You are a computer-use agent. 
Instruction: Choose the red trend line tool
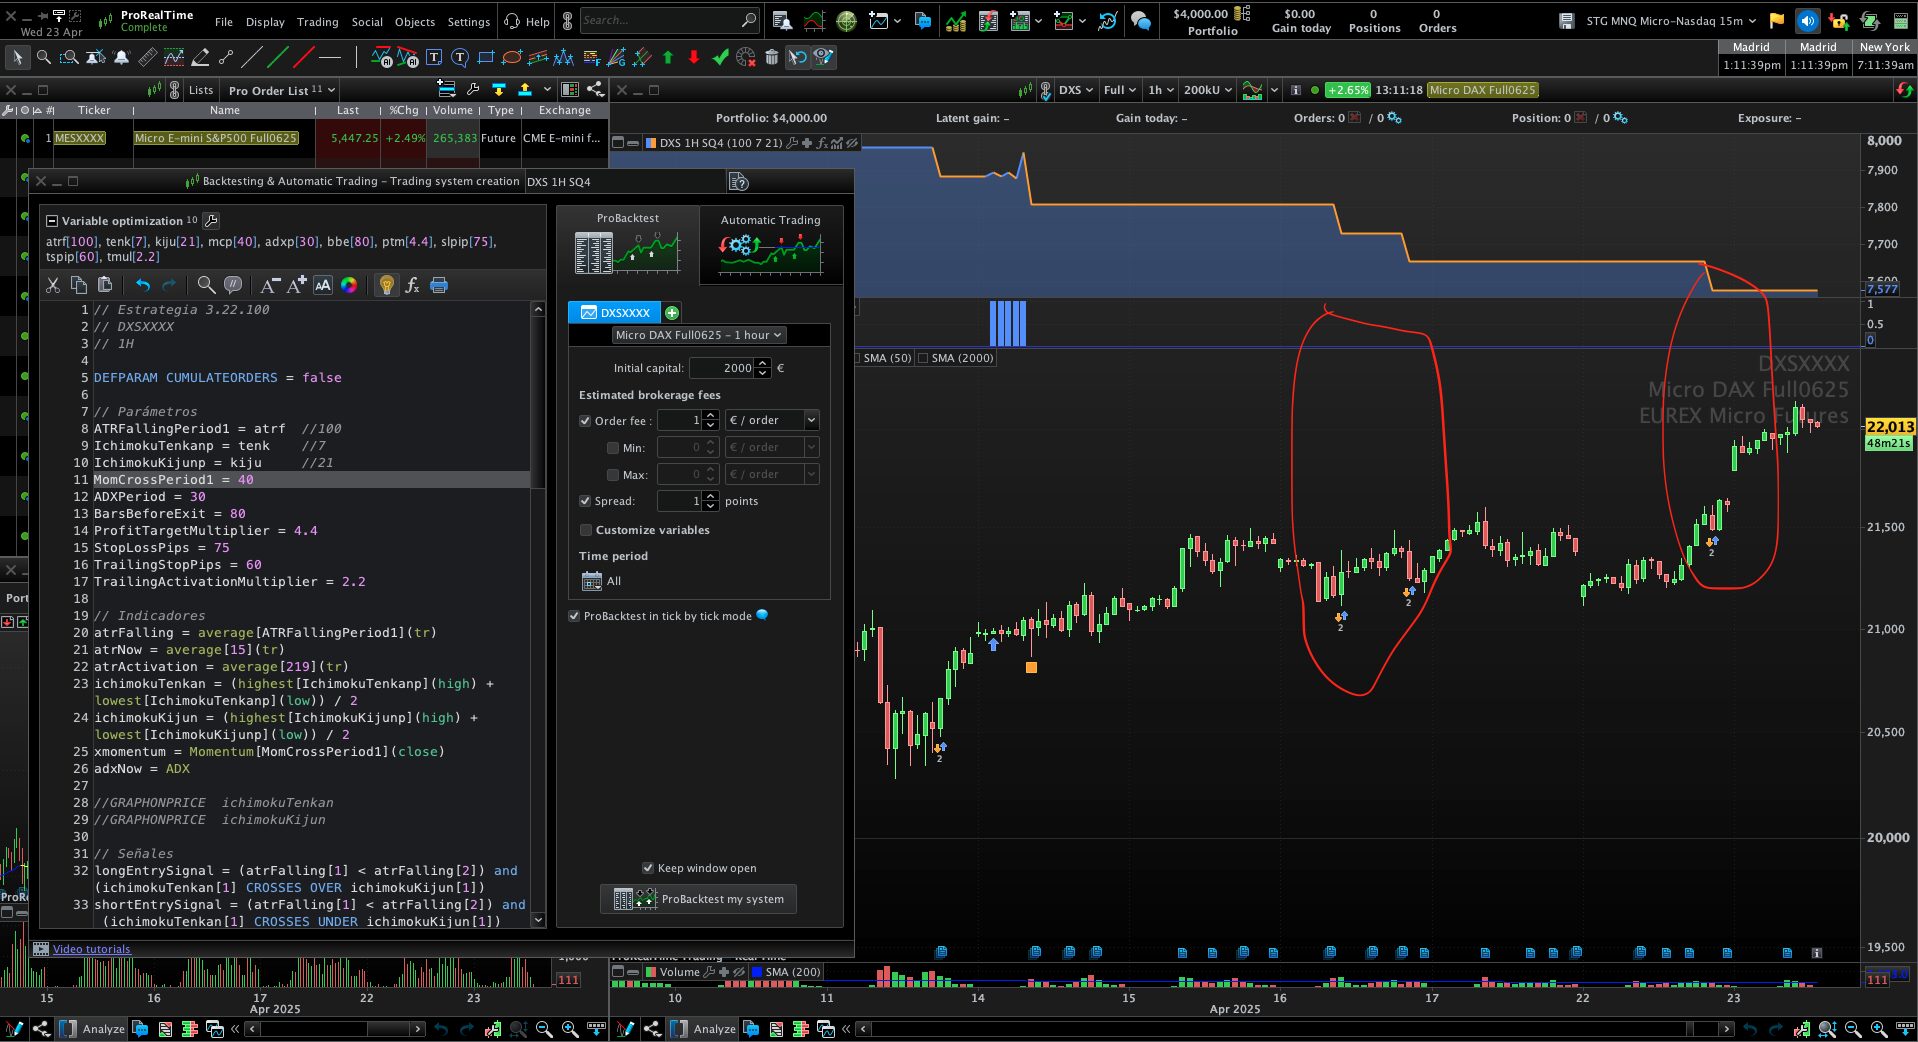[304, 58]
